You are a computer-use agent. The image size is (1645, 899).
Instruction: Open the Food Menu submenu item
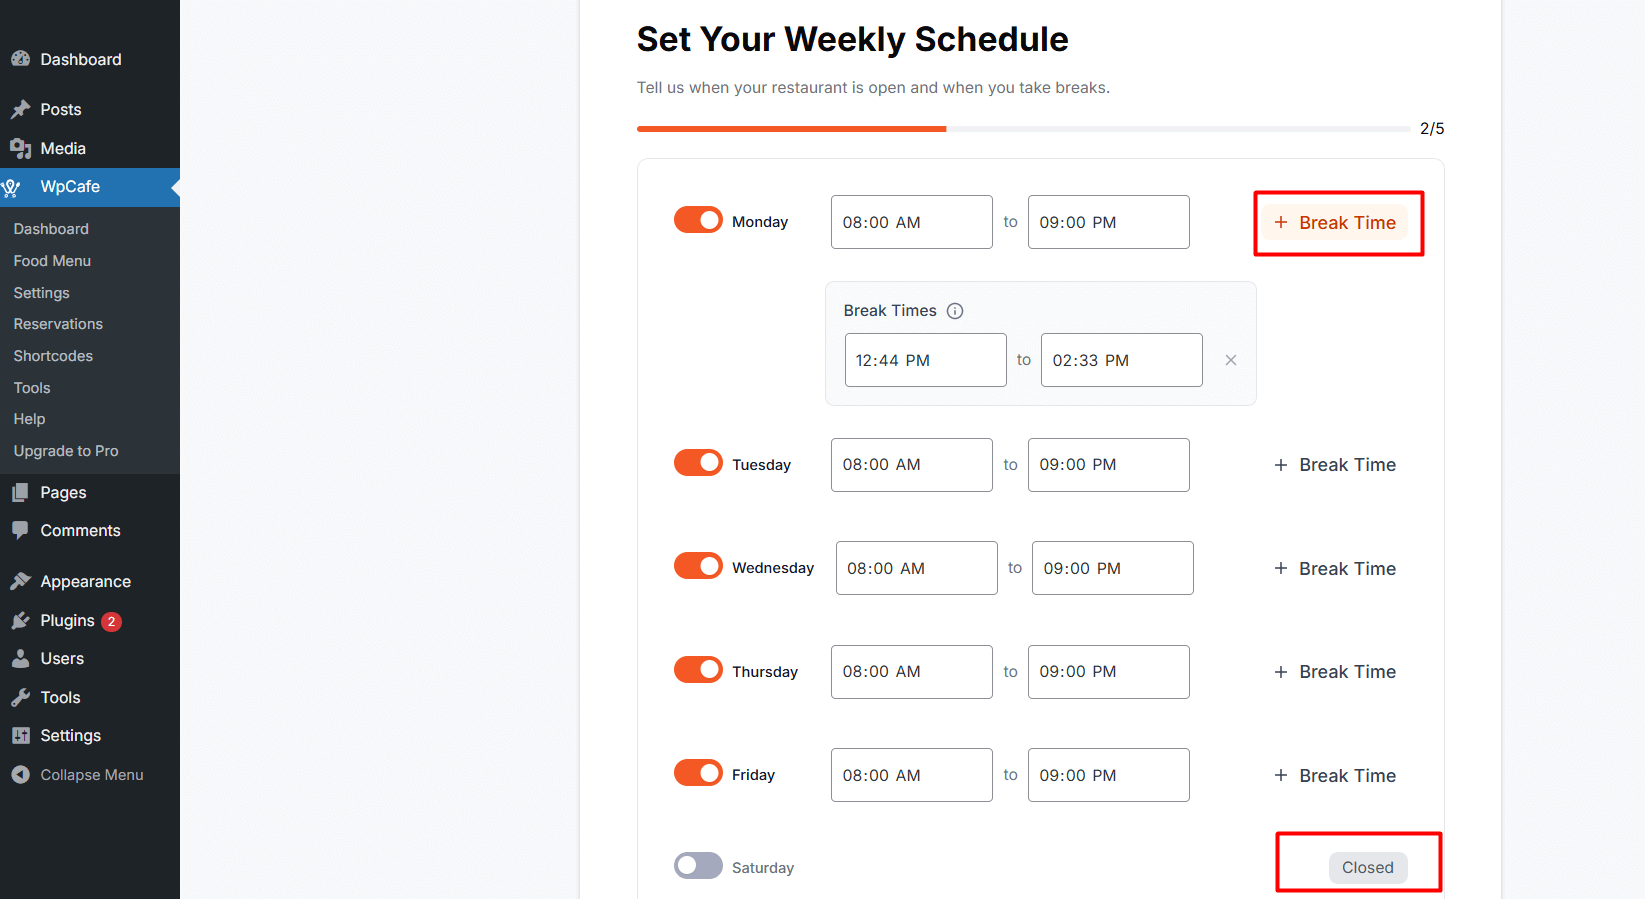coord(52,261)
